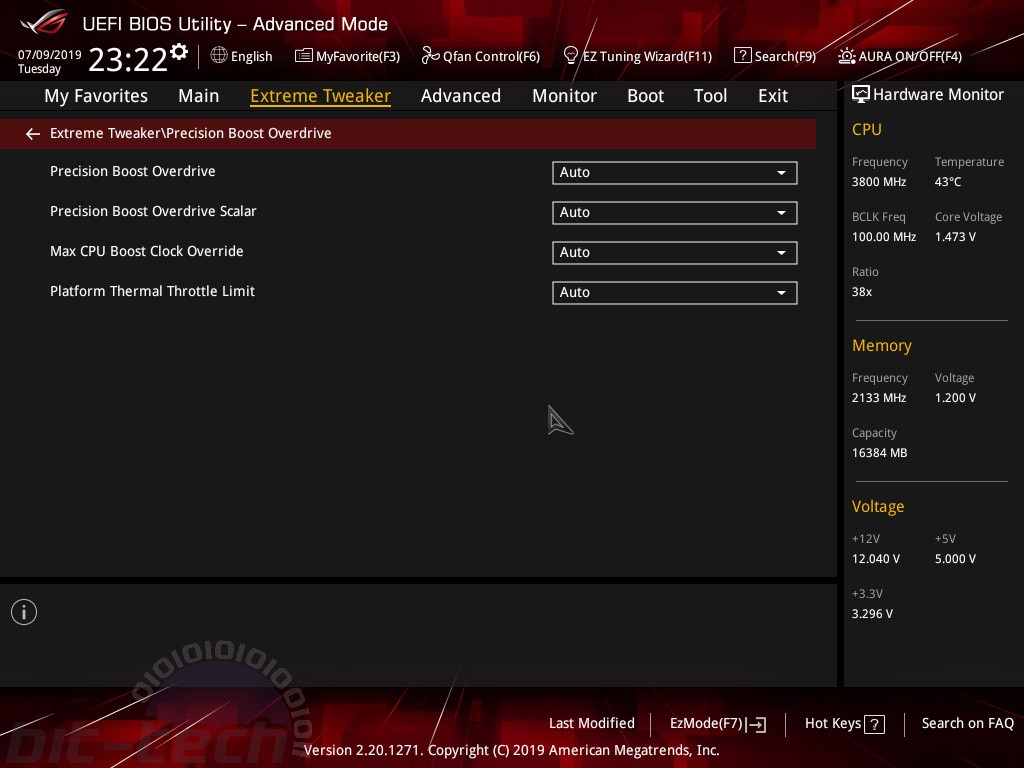Go to the Exit tab
The width and height of the screenshot is (1024, 768).
[x=773, y=96]
